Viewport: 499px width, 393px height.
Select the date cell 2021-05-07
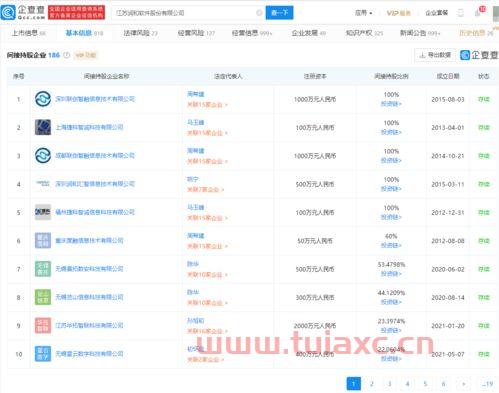pyautogui.click(x=448, y=354)
